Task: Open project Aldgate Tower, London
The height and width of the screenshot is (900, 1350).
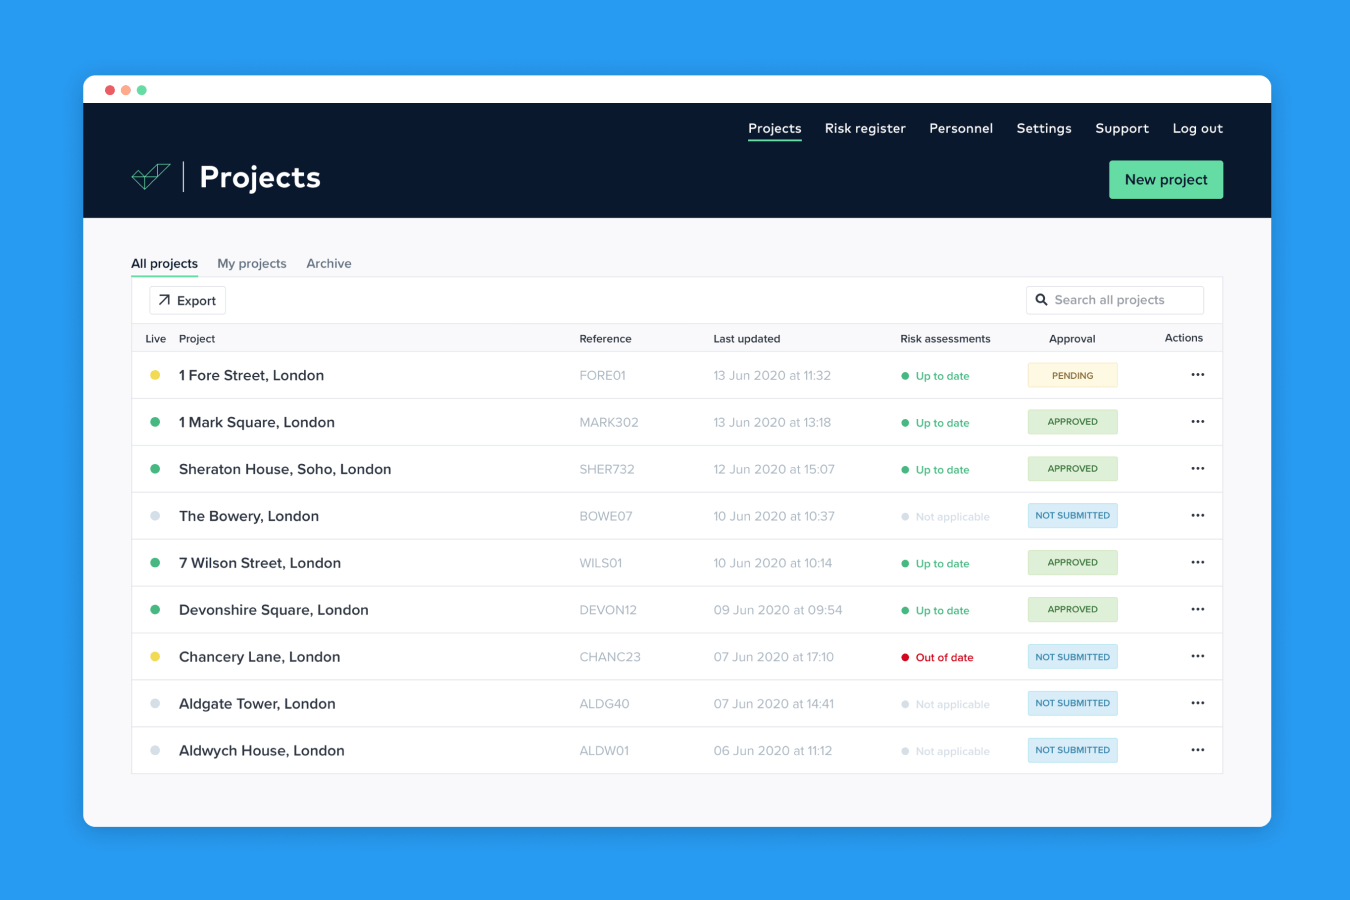Action: pyautogui.click(x=257, y=704)
